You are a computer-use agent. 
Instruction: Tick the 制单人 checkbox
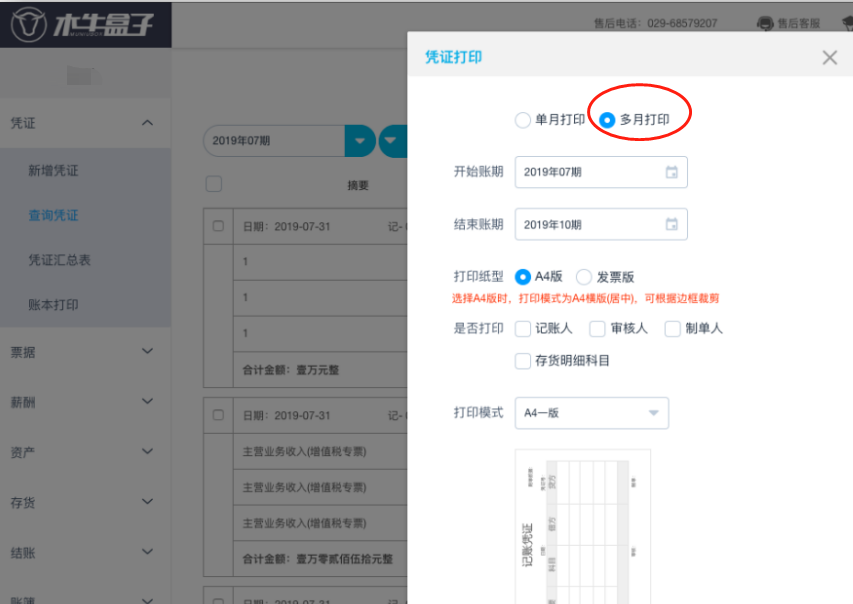(672, 329)
